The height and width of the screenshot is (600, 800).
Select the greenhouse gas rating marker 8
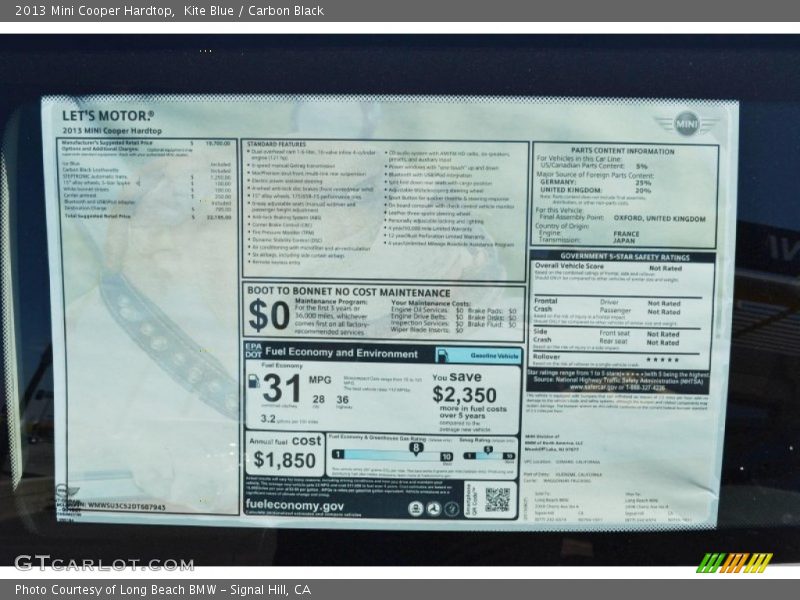click(x=416, y=448)
